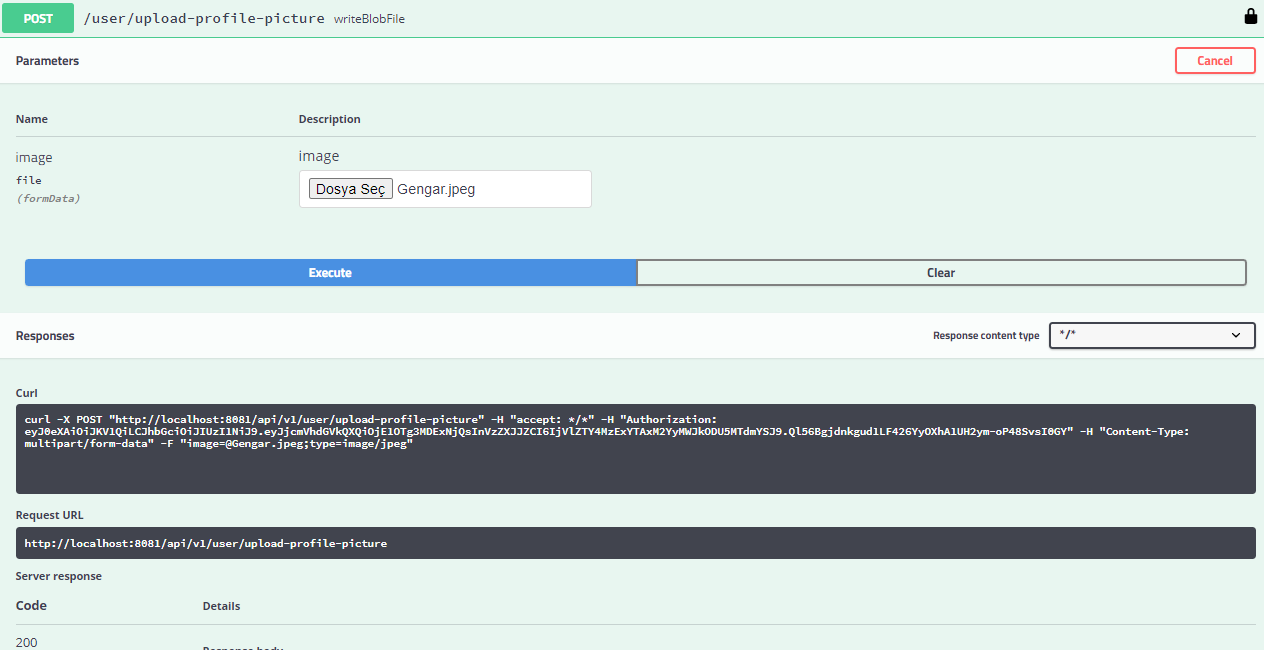Open the authorization lock icon
This screenshot has width=1264, height=650.
point(1250,17)
